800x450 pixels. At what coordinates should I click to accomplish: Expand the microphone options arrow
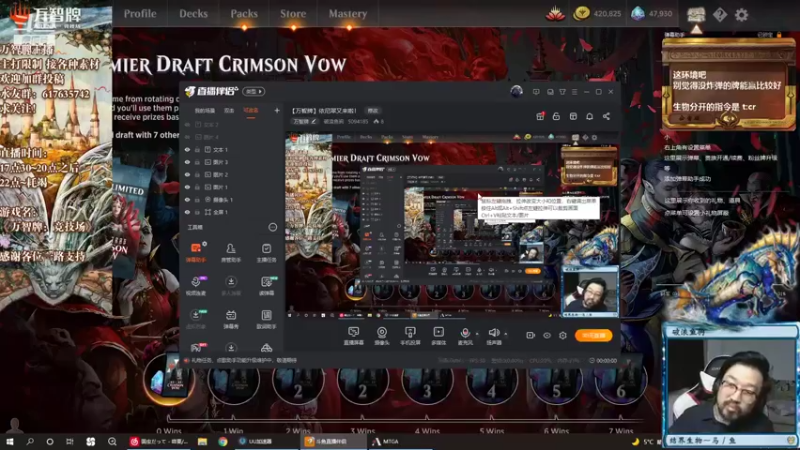(x=477, y=334)
